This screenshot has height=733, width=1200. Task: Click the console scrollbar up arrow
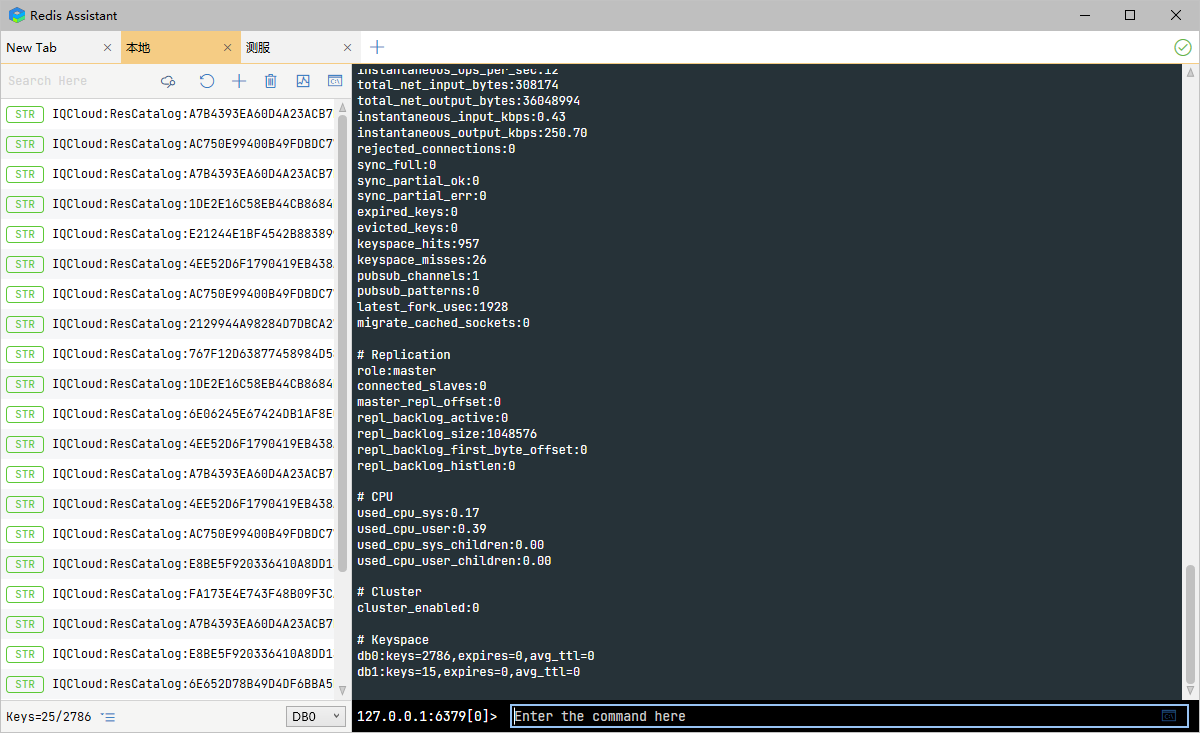click(1190, 72)
